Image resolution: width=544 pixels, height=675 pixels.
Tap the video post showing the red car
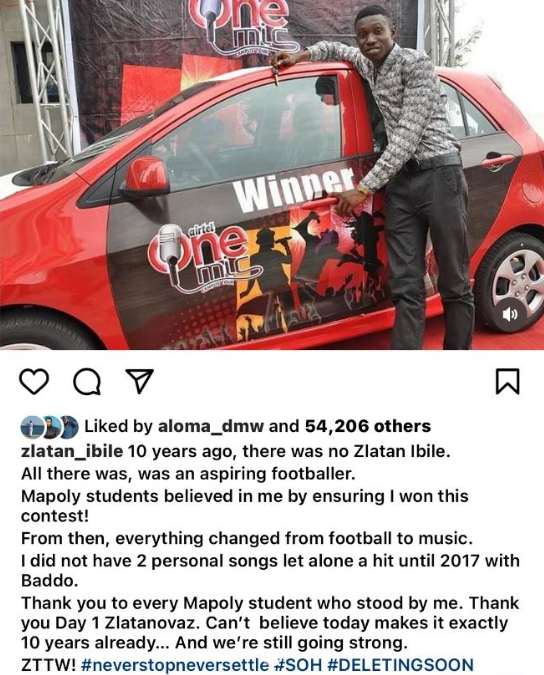(x=272, y=174)
